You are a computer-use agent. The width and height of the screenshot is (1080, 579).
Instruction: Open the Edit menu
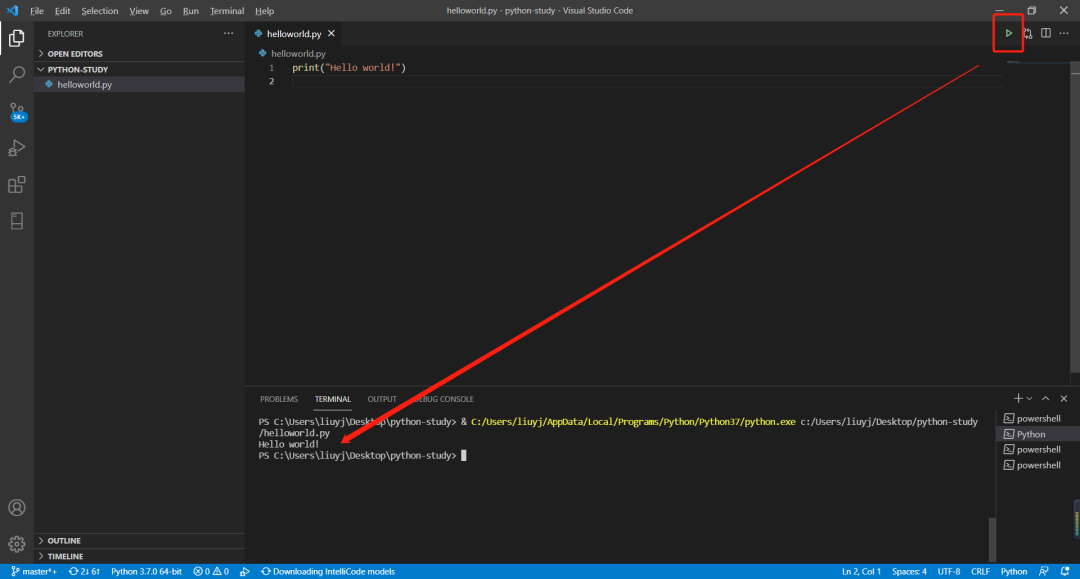point(63,10)
